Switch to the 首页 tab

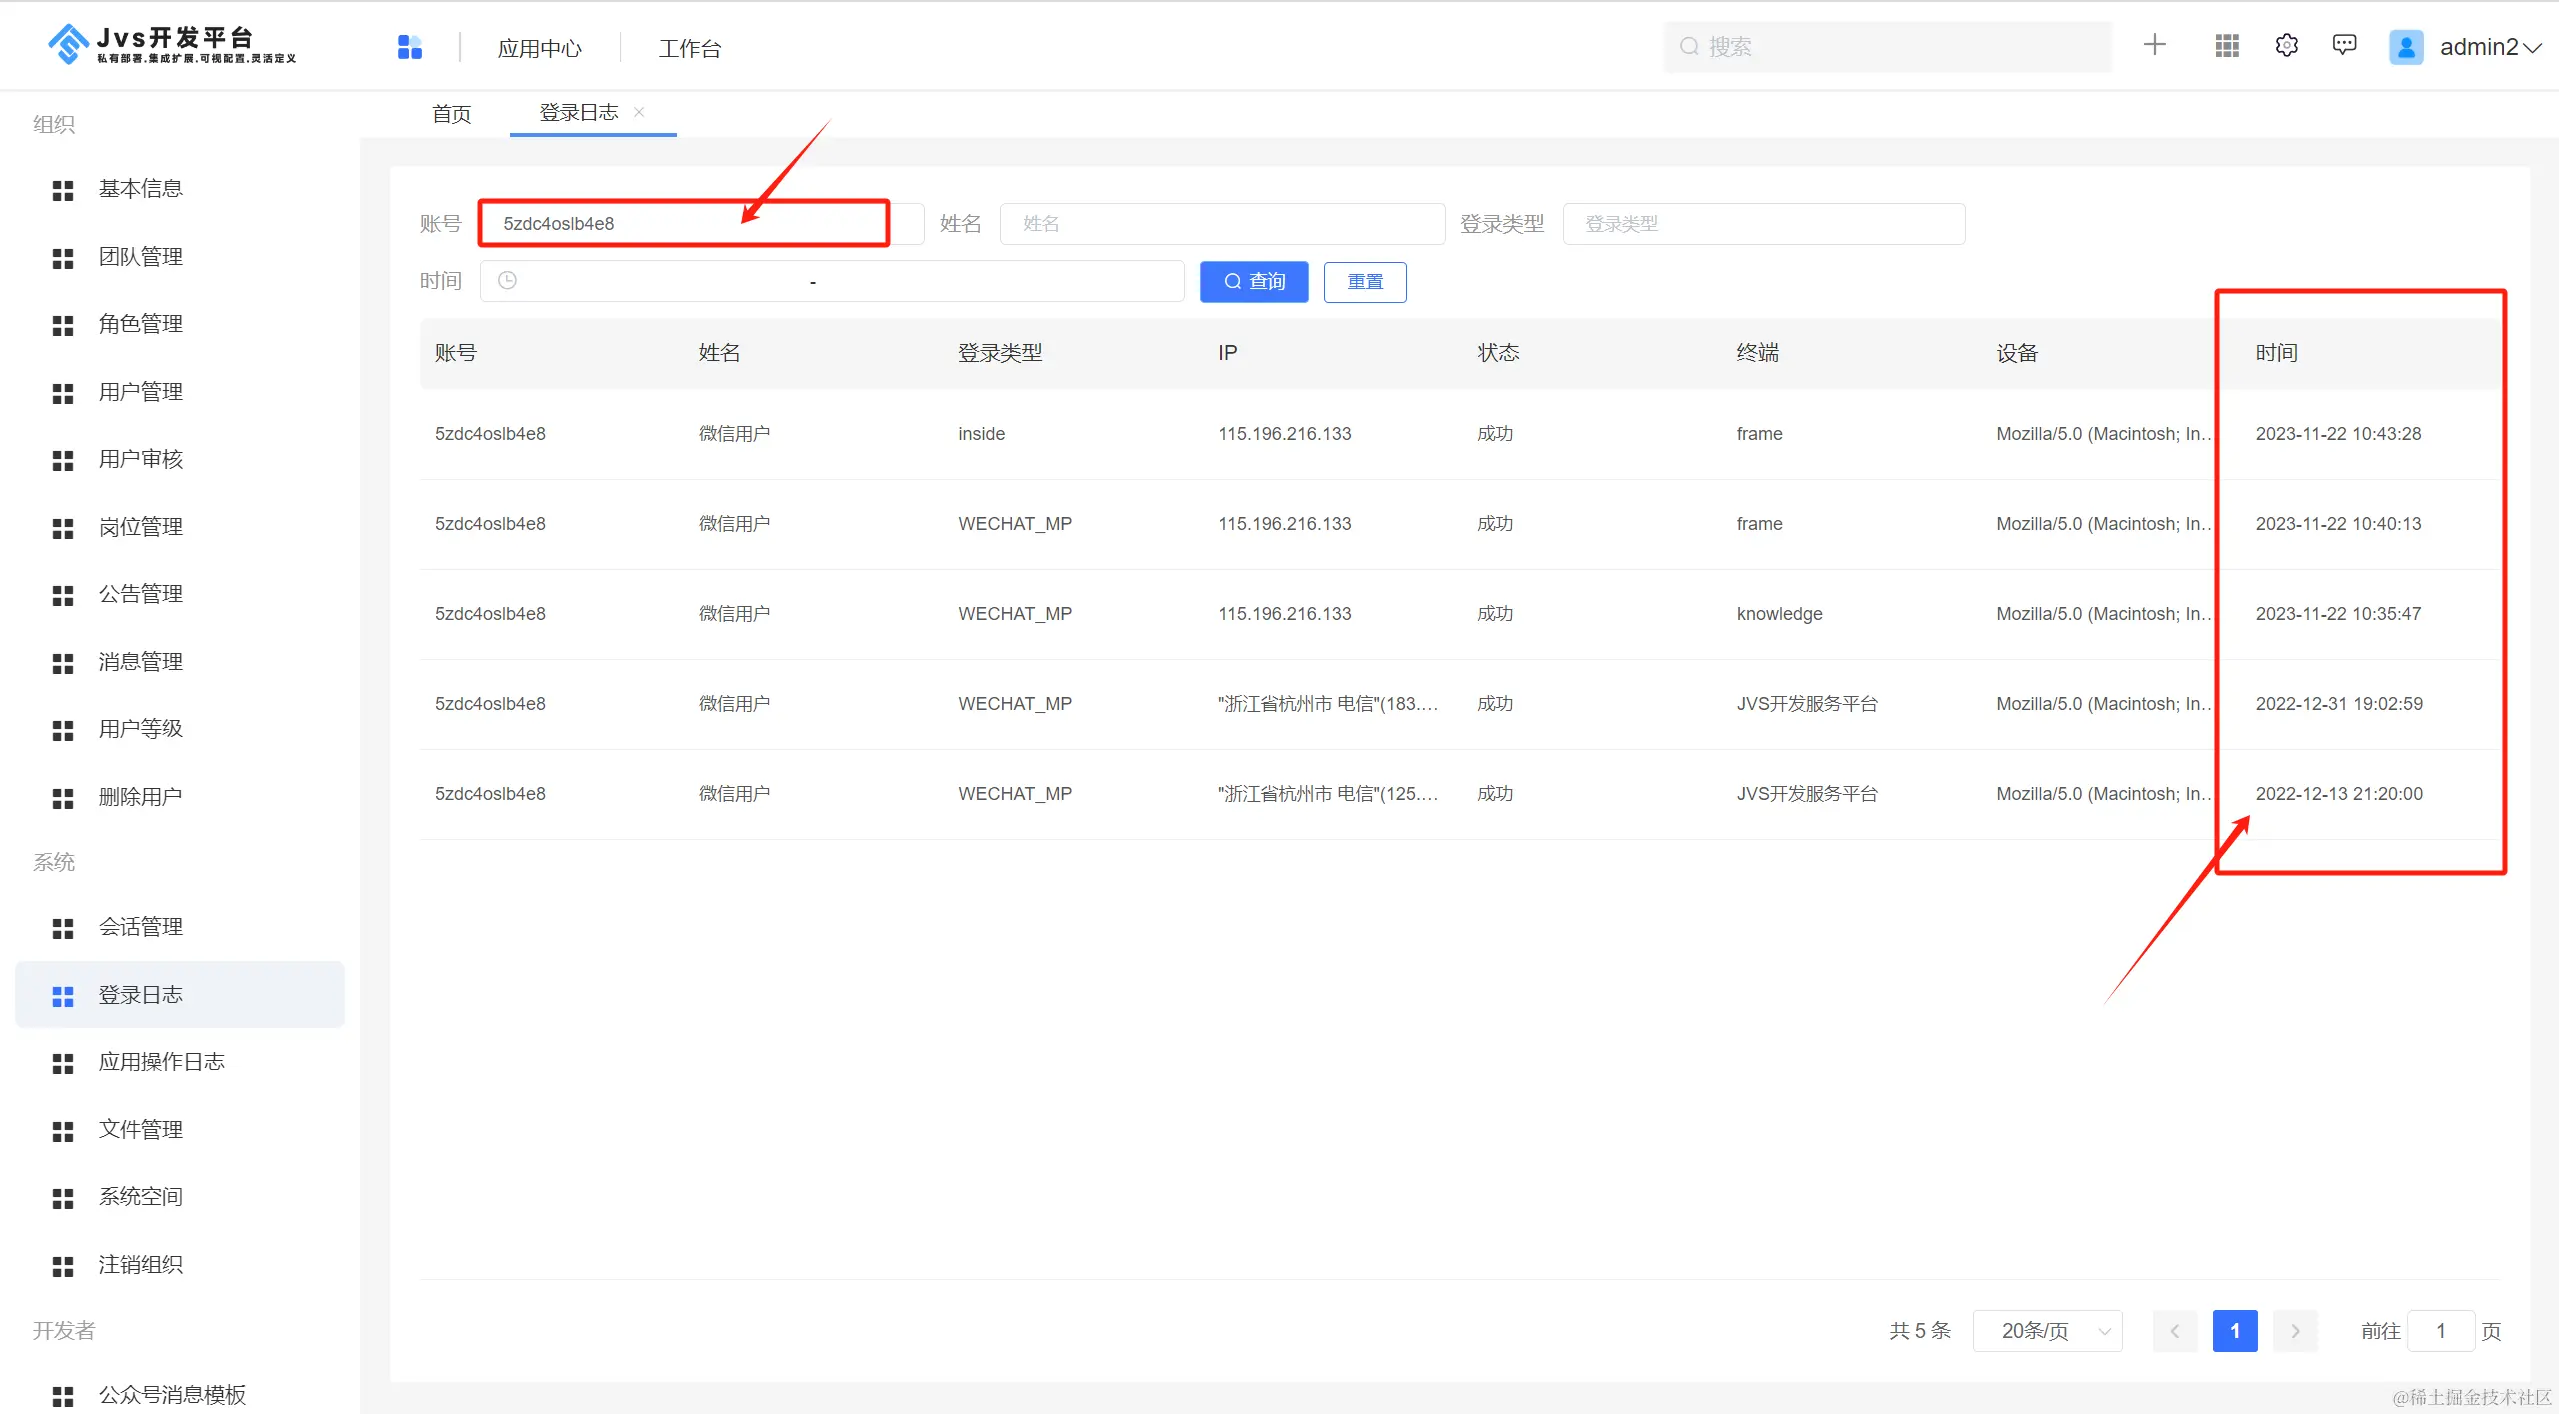pos(451,114)
